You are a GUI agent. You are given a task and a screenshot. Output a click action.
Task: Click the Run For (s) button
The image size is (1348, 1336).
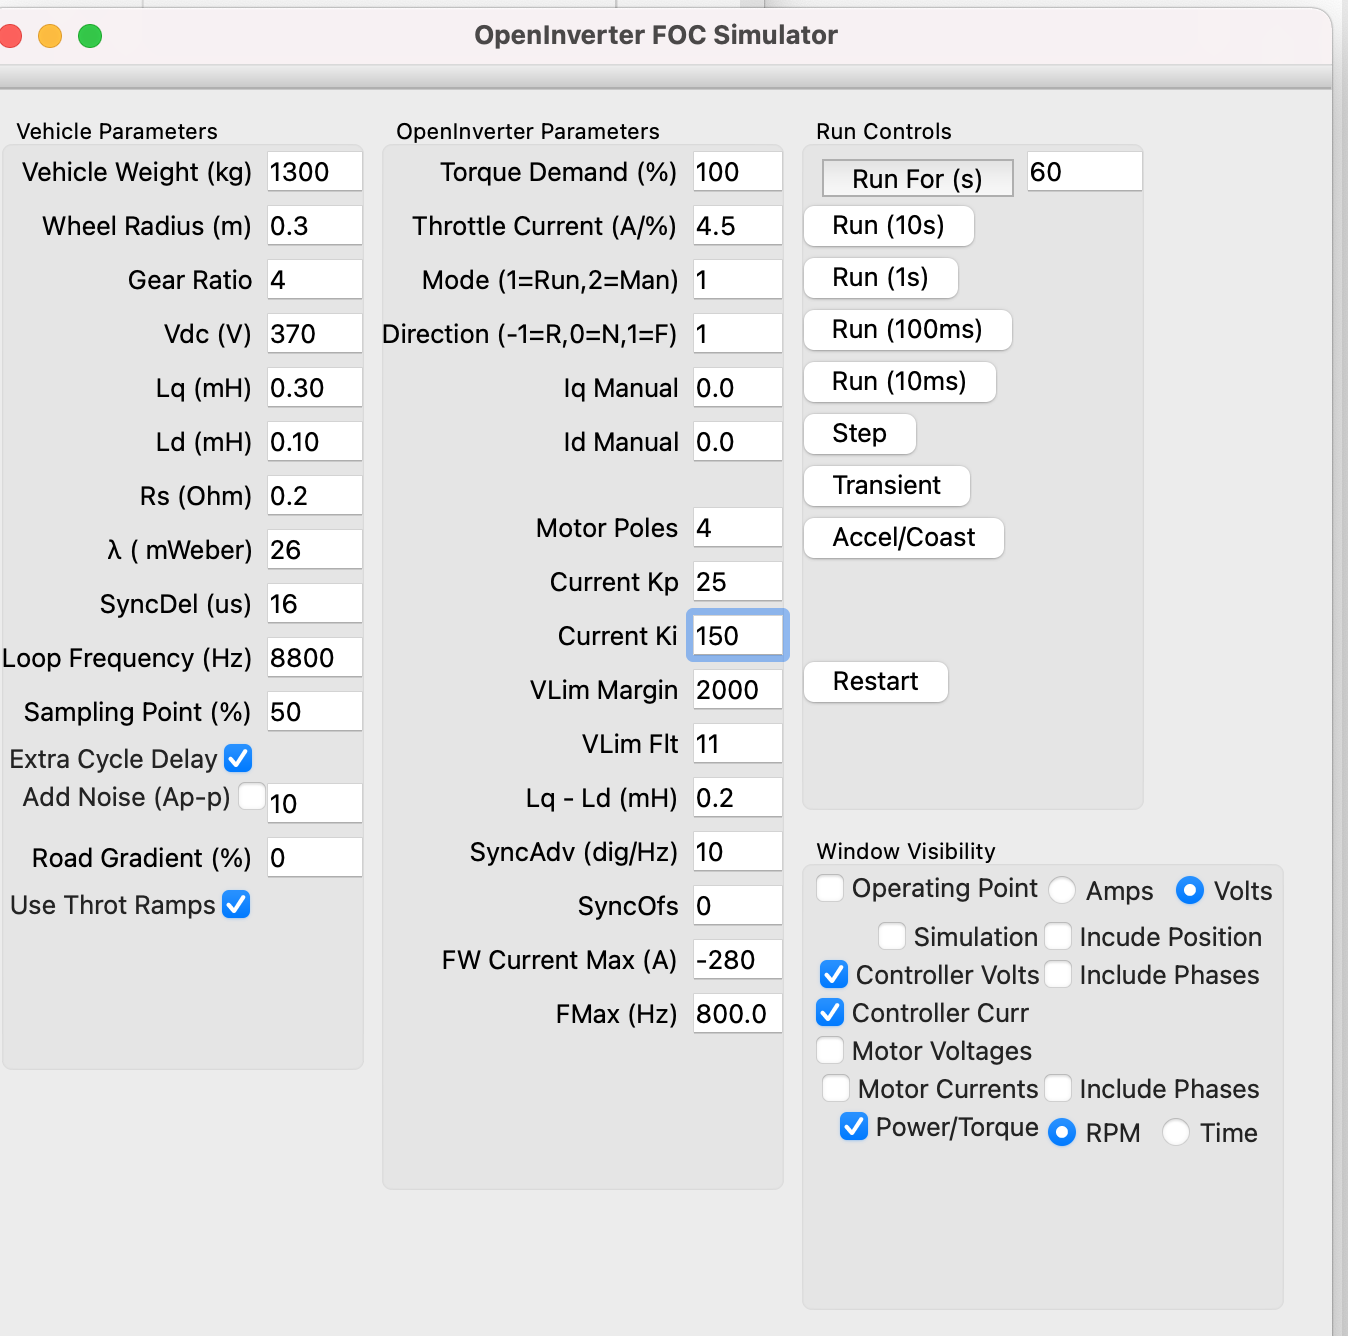click(x=916, y=179)
